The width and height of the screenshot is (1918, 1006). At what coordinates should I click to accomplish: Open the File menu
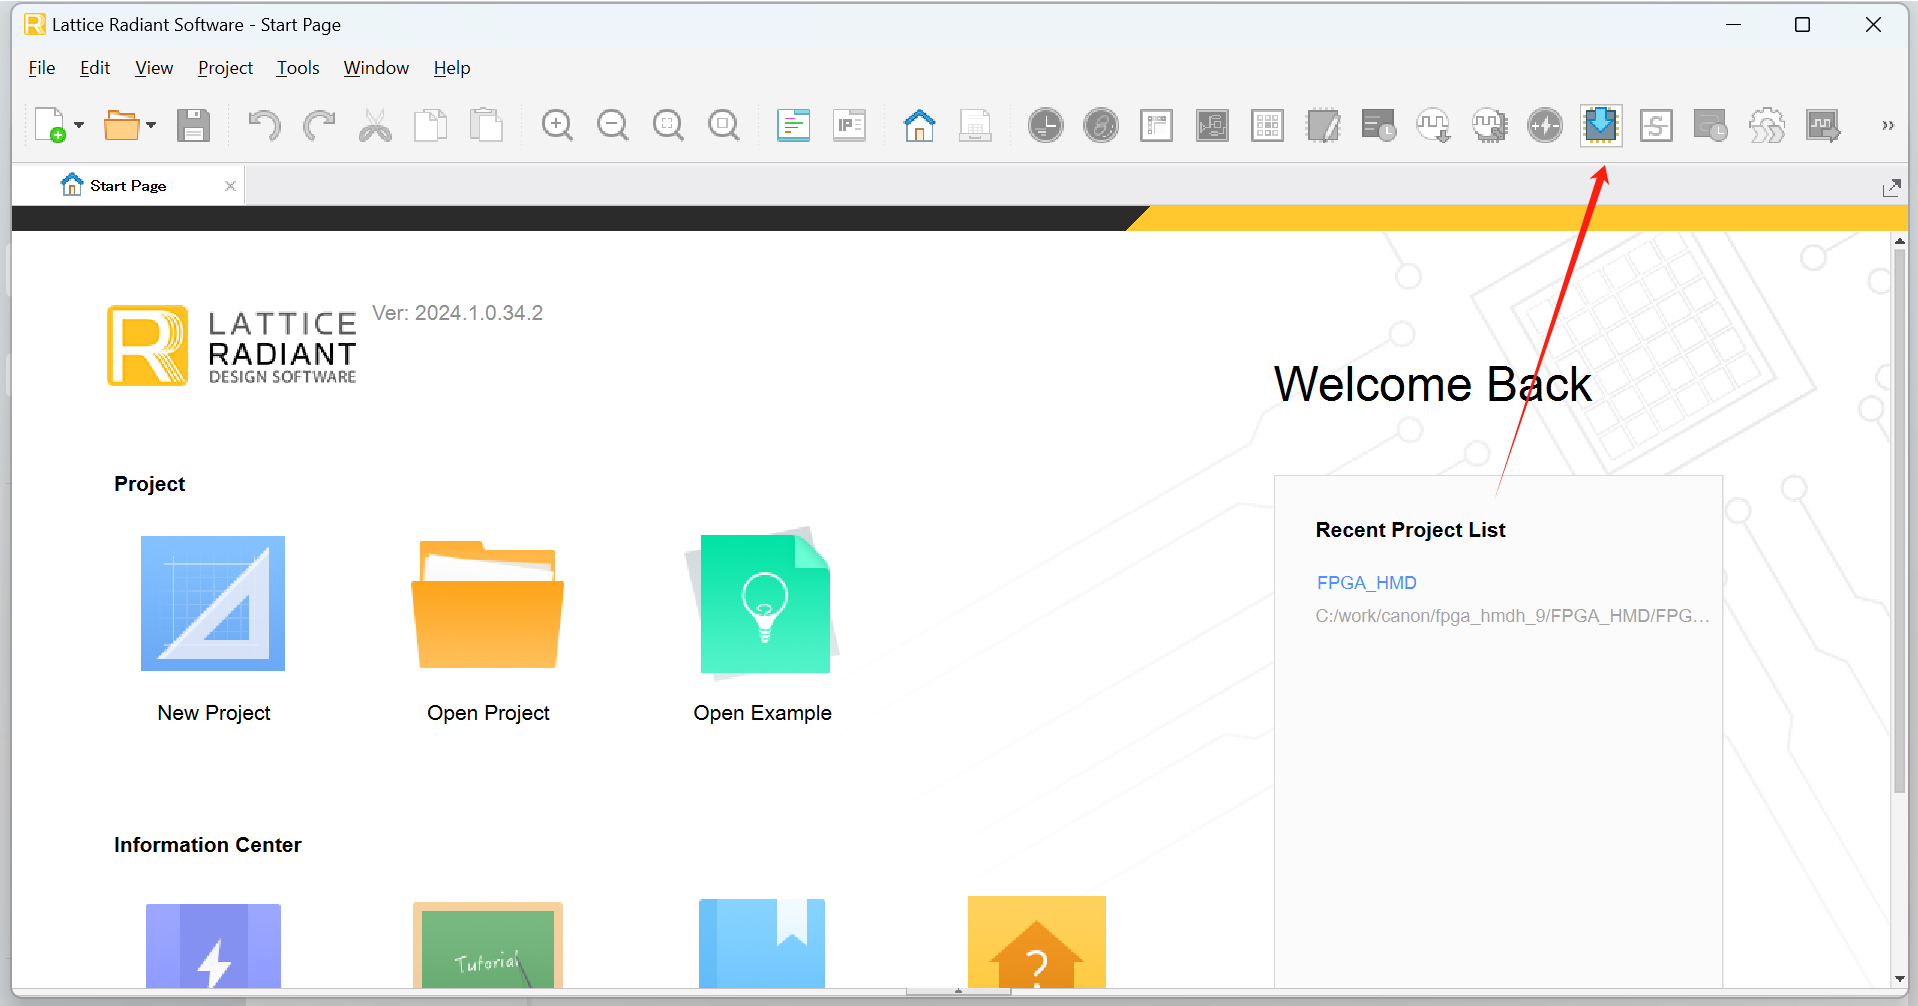click(42, 68)
